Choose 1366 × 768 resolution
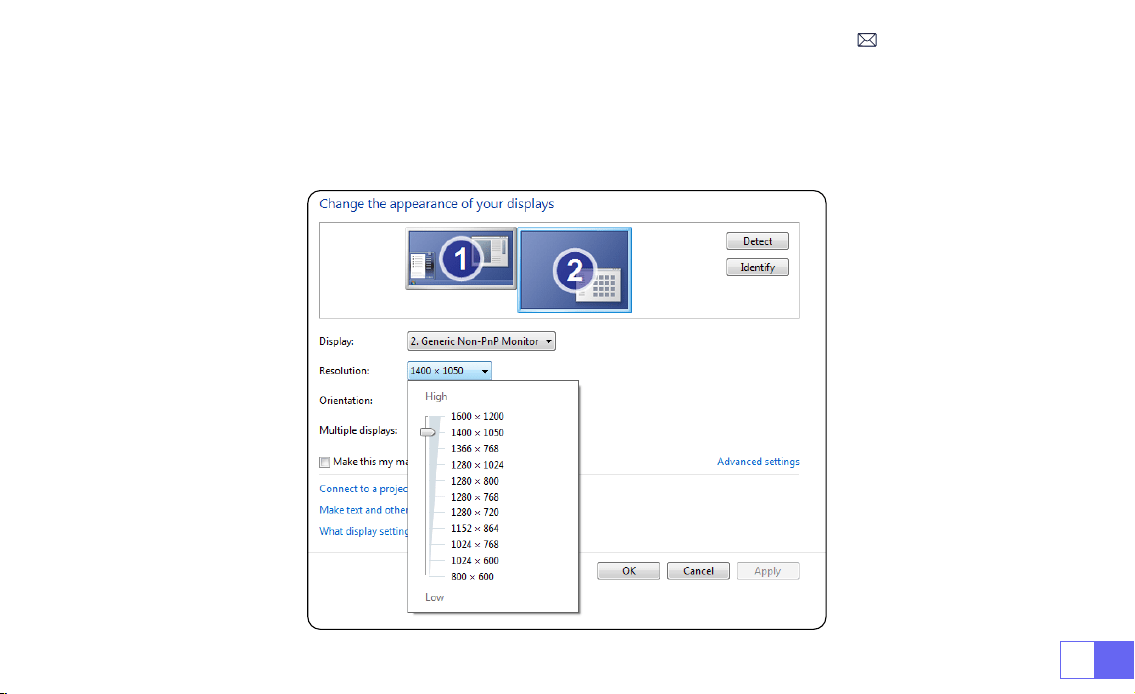Screen dimensions: 1135x694 (x=475, y=449)
